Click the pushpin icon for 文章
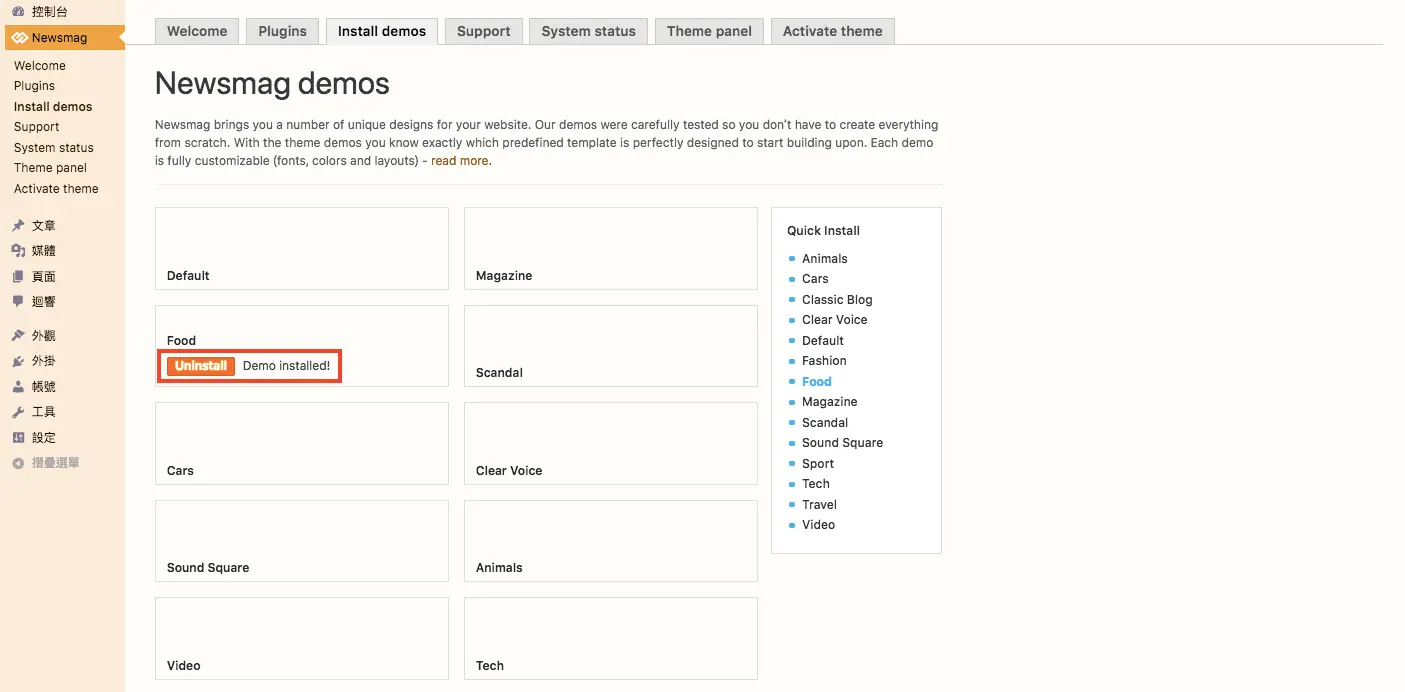Image resolution: width=1405 pixels, height=692 pixels. point(18,226)
